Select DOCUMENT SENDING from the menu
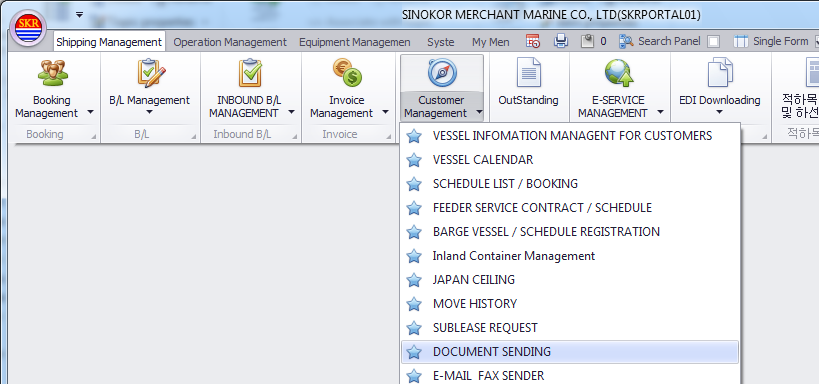Image resolution: width=819 pixels, height=384 pixels. click(570, 352)
